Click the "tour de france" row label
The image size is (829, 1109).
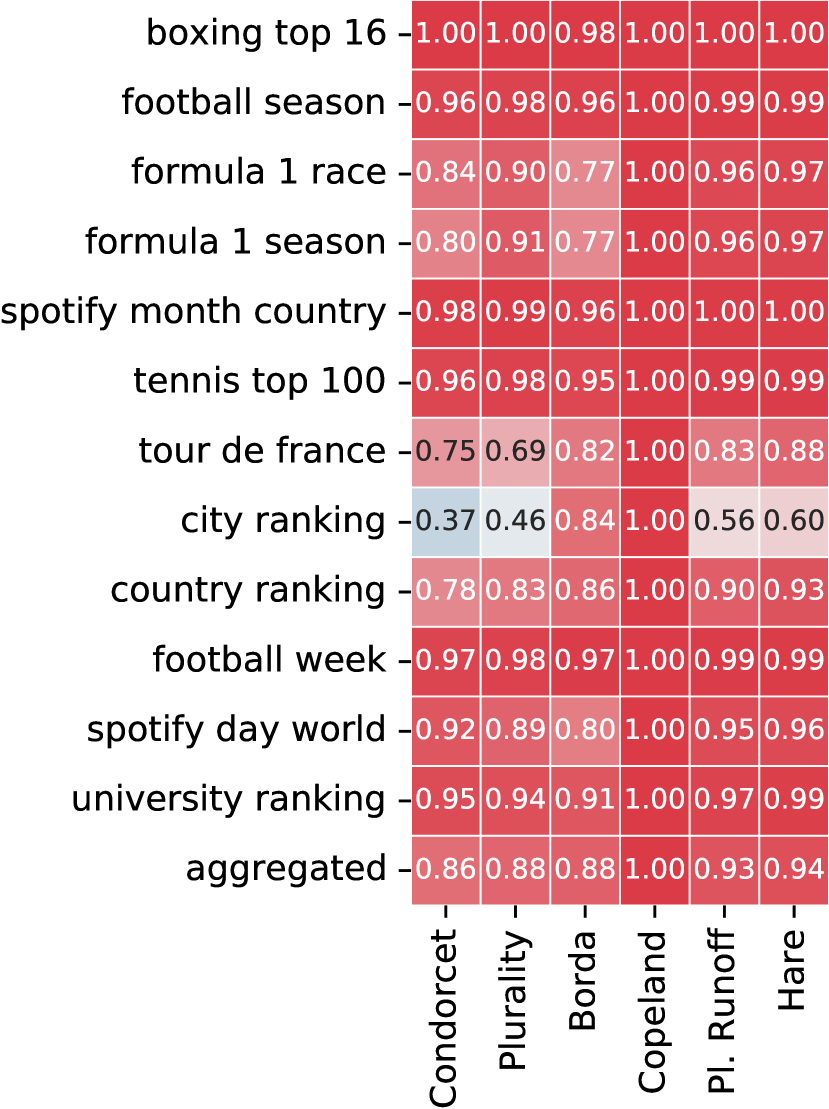[x=262, y=451]
